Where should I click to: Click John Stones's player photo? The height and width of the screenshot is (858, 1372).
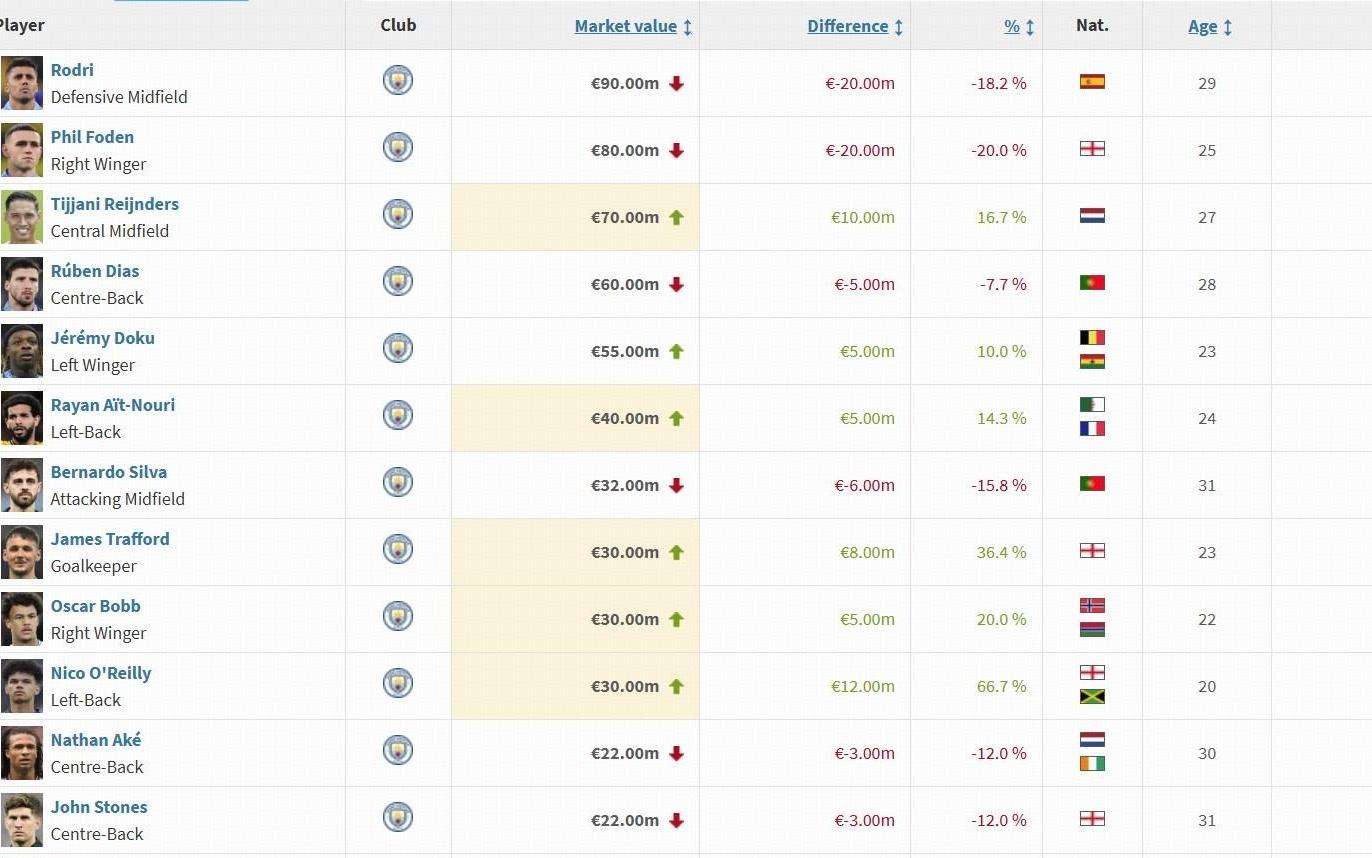[22, 820]
